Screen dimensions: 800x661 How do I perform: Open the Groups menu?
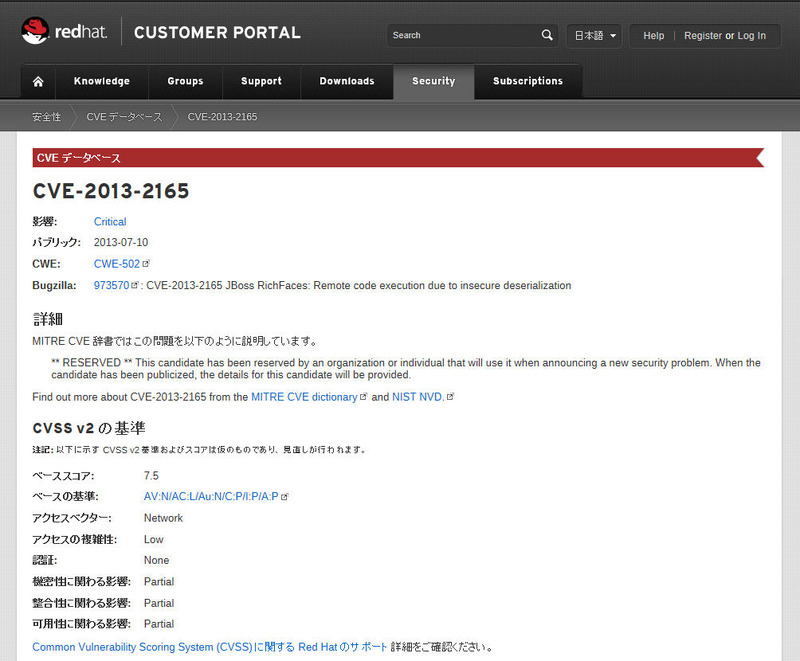click(185, 81)
